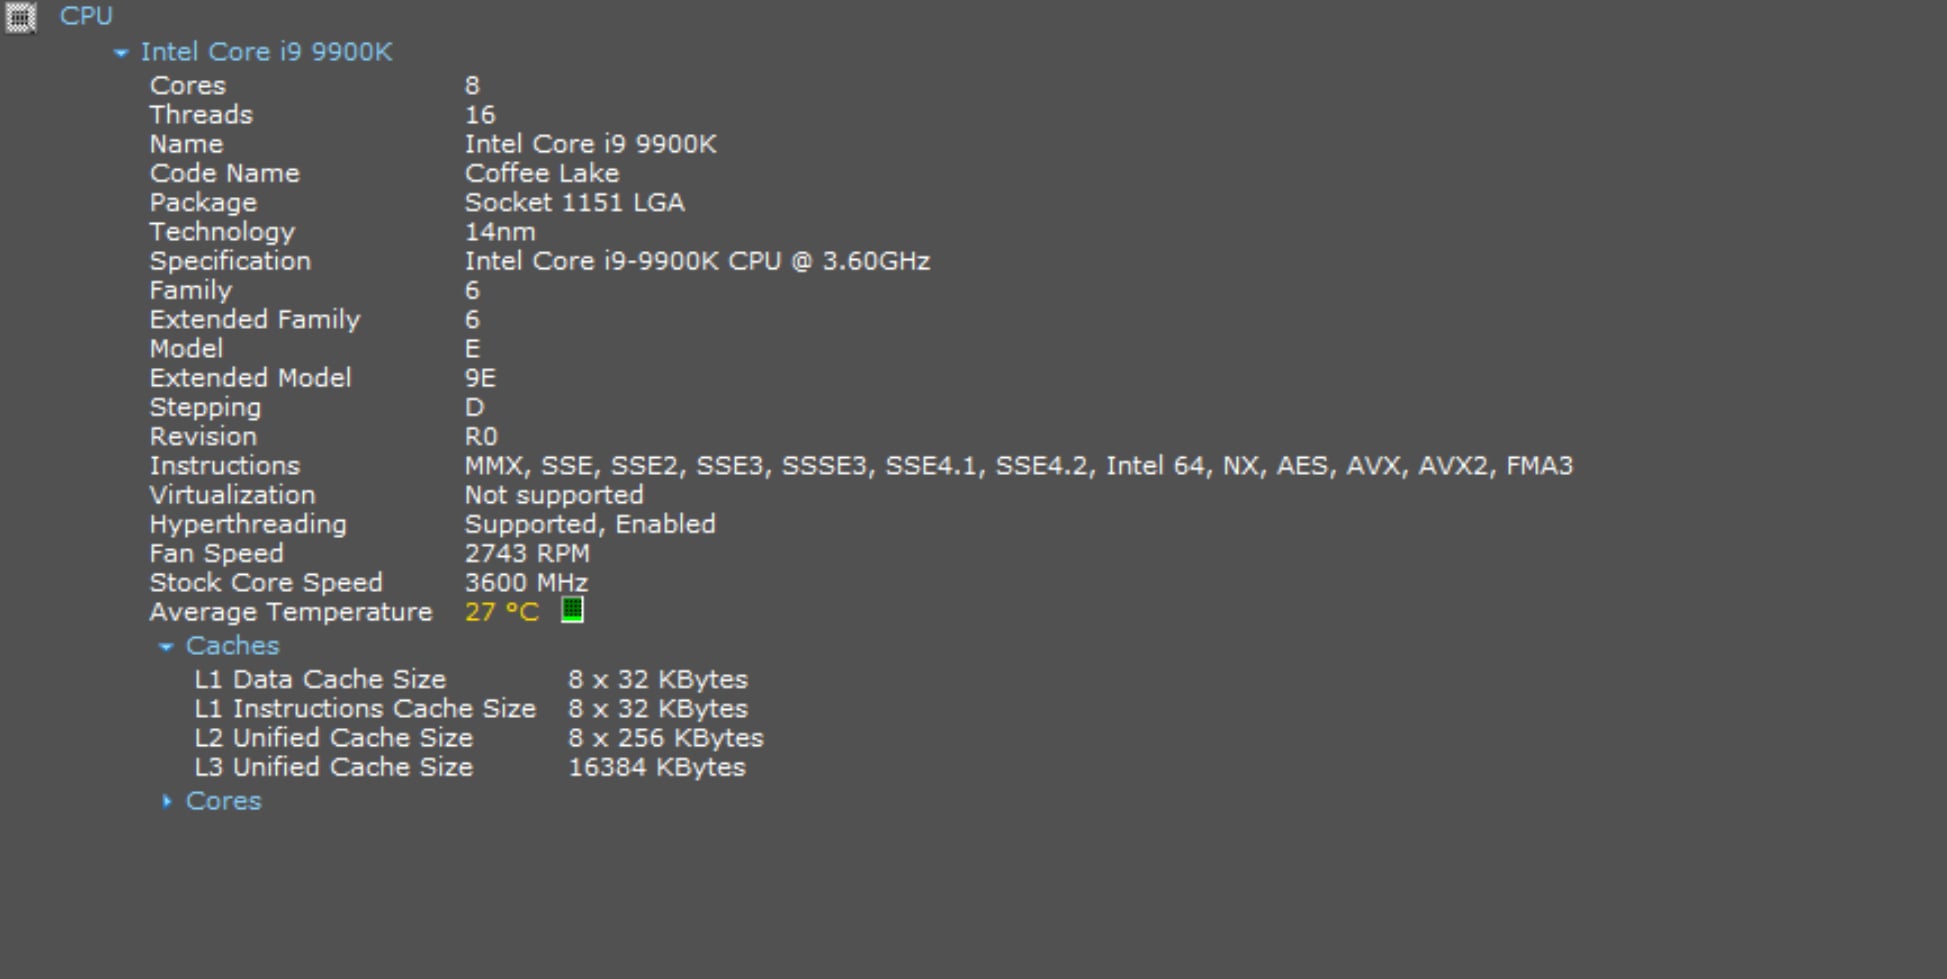Collapse the Intel Core i9 9900K tree arrow
Image resolution: width=1947 pixels, height=979 pixels.
click(121, 53)
